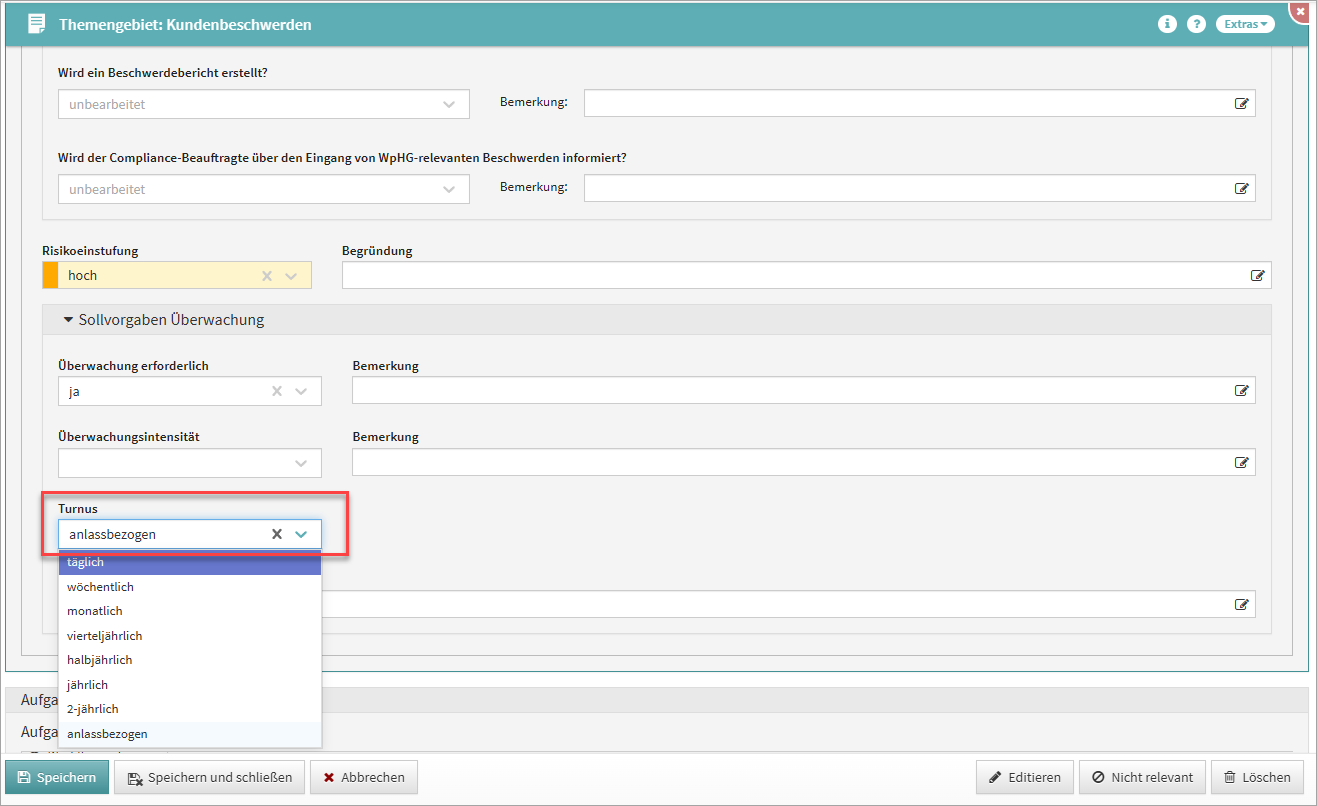Collapse the Sollvorgaben Überwachung section
1317x806 pixels.
point(69,320)
